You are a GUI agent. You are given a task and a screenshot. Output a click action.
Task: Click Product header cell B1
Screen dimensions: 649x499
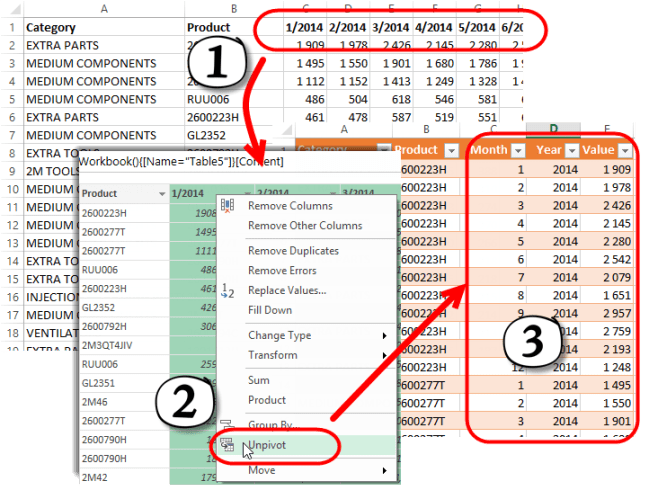[234, 27]
